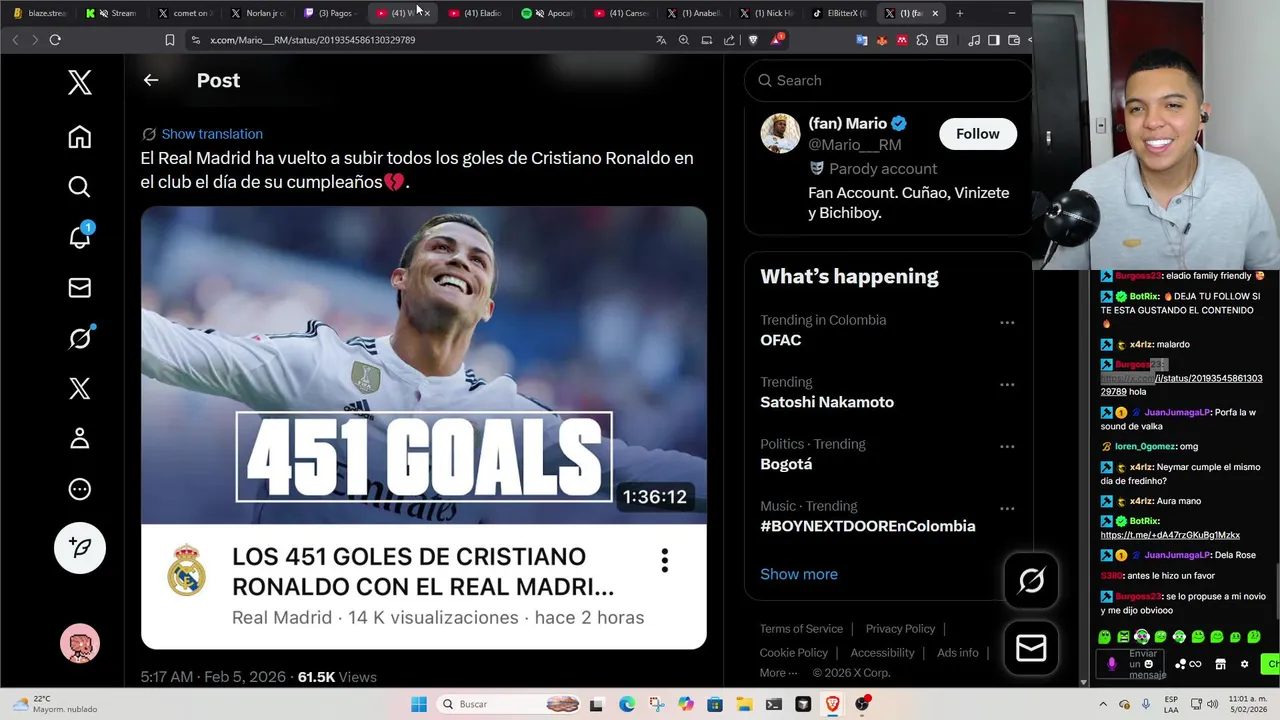This screenshot has height=720, width=1280.
Task: Open browser translate icon in address bar
Action: [x=661, y=40]
